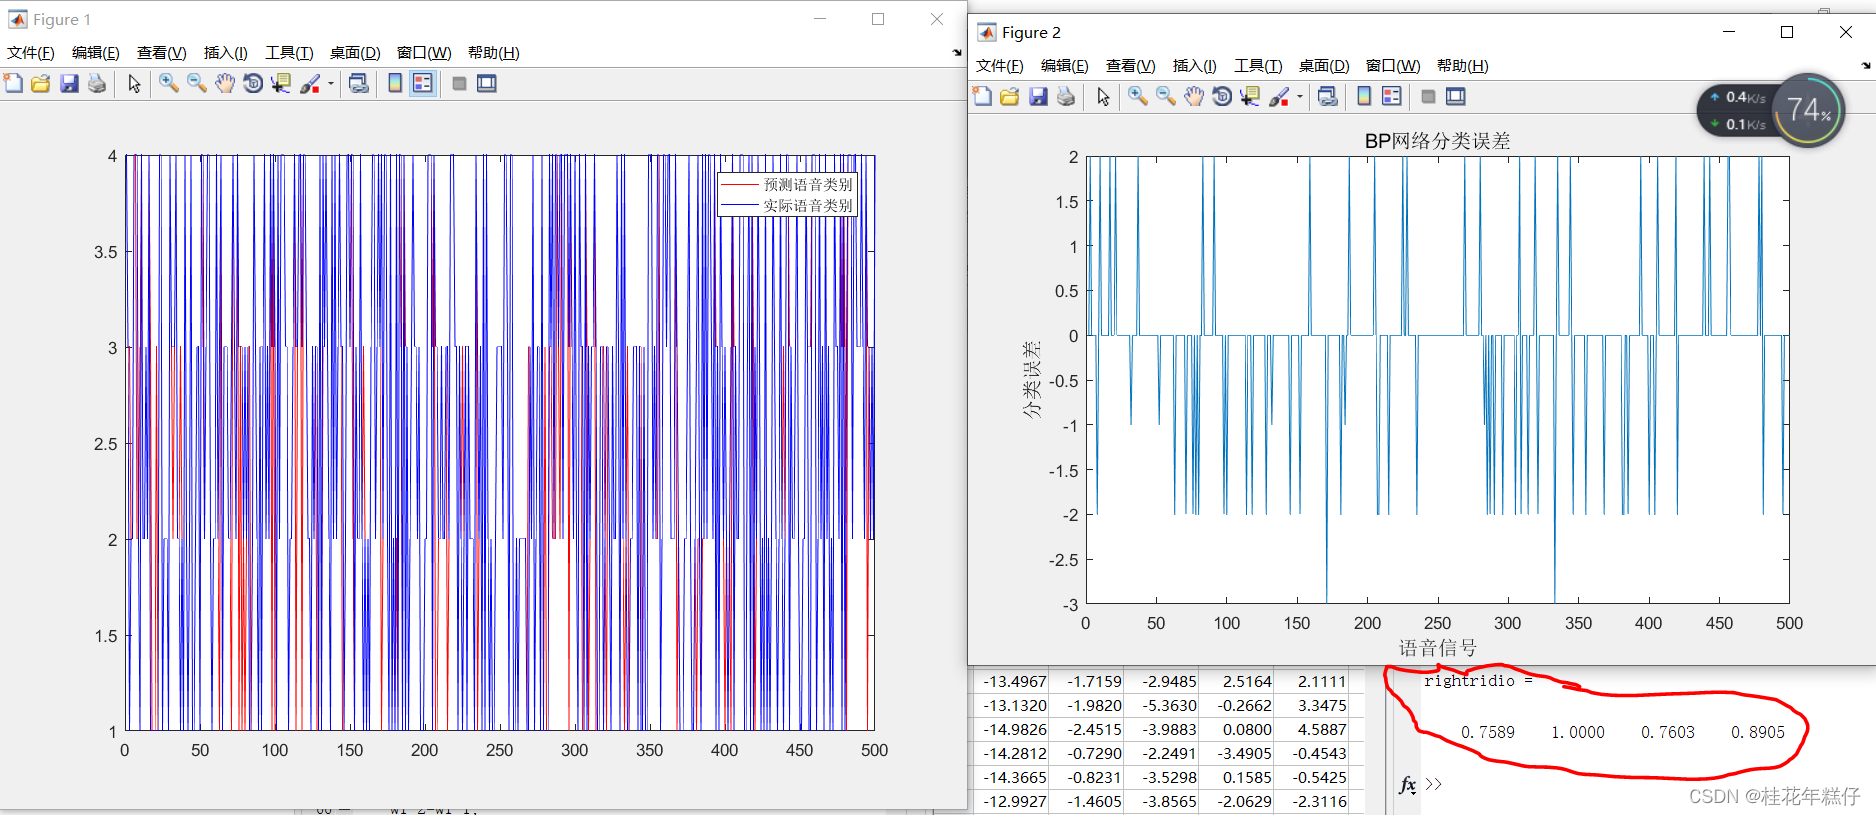Open 窗口(W) menu in Figure 2
Screen dimensions: 1876x815
coord(1393,66)
